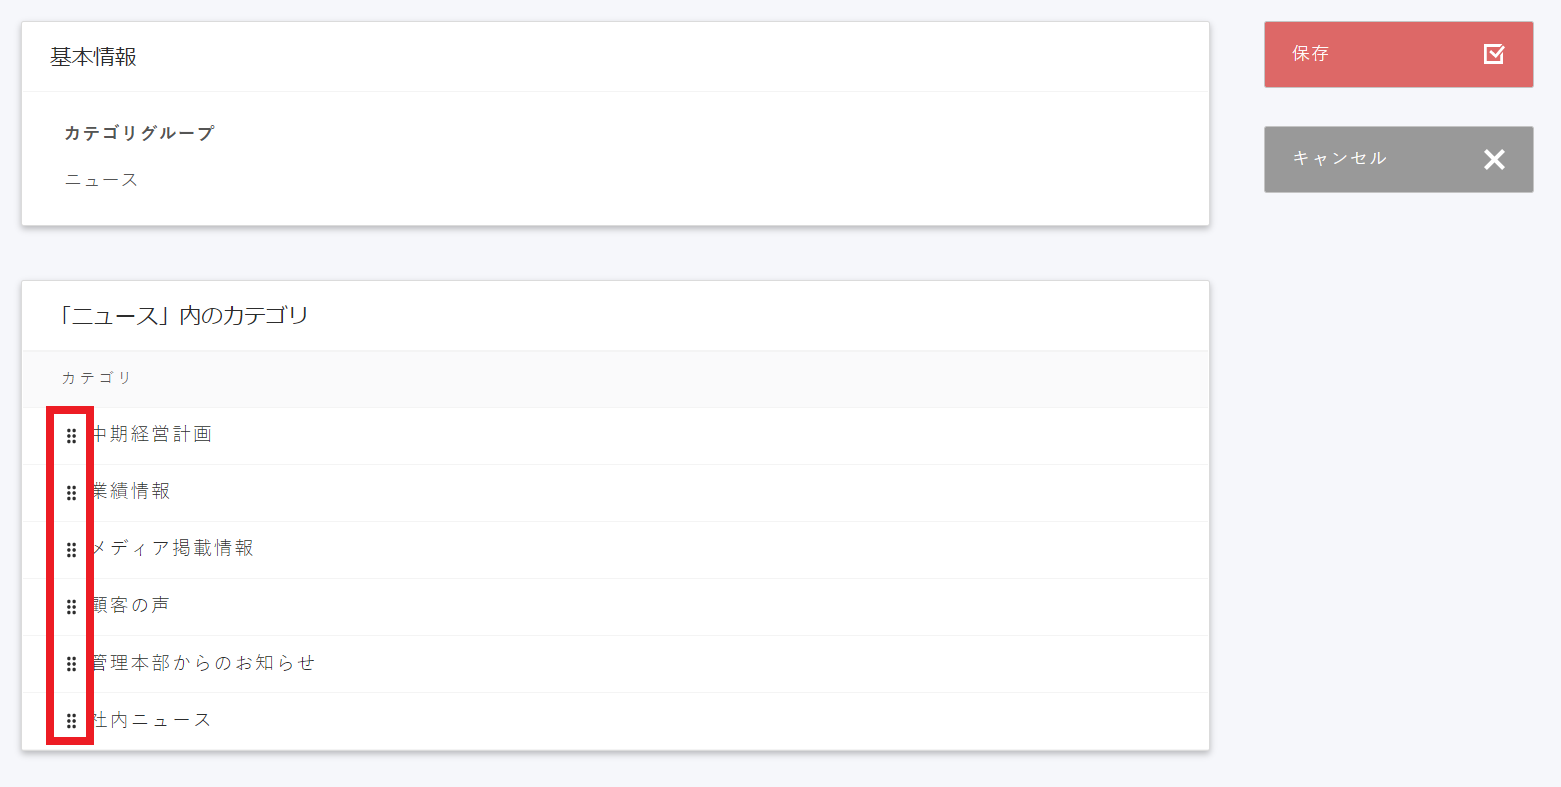Click the drag handle beside 管理本部からのお知らせ

tap(70, 662)
